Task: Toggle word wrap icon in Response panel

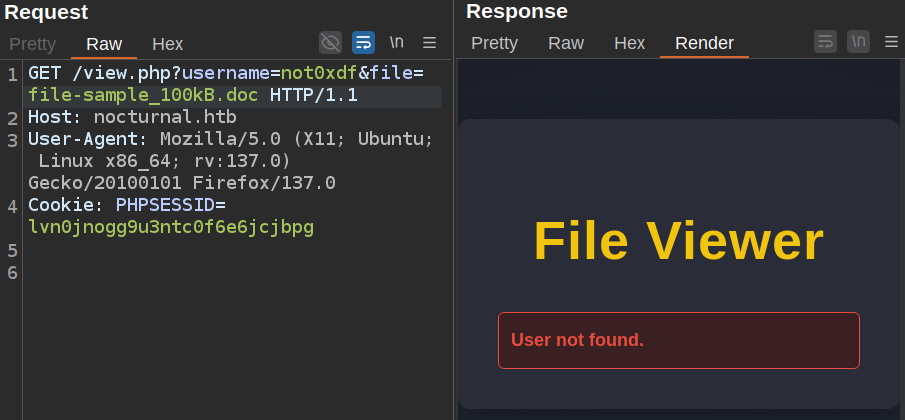Action: tap(825, 42)
